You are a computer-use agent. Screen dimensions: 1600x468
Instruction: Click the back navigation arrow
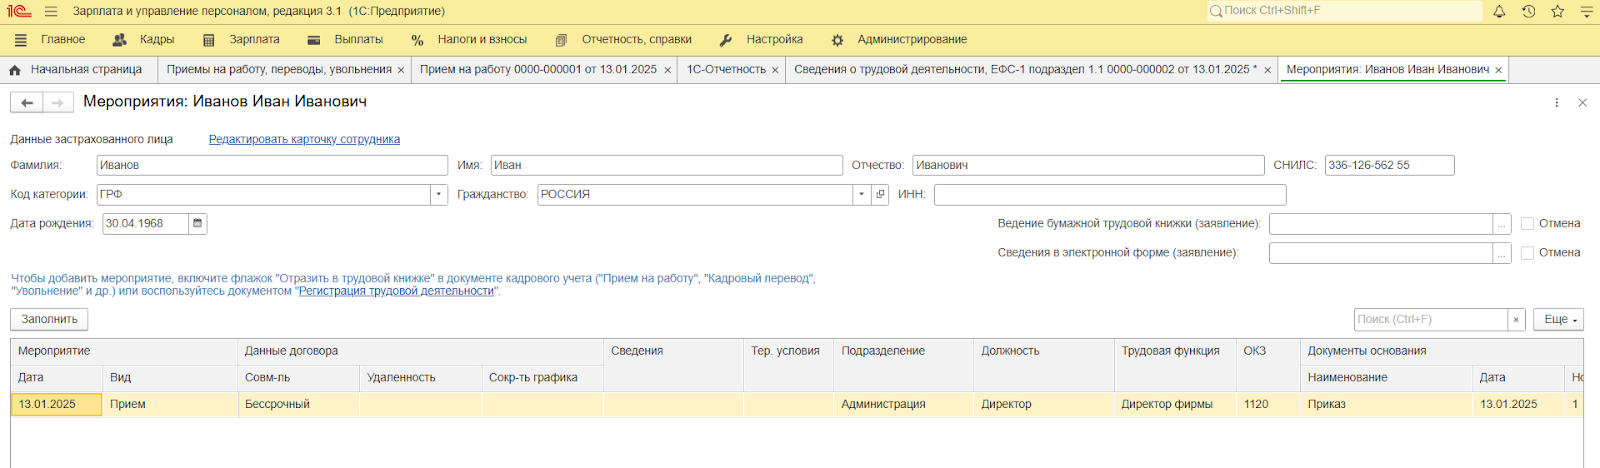27,102
